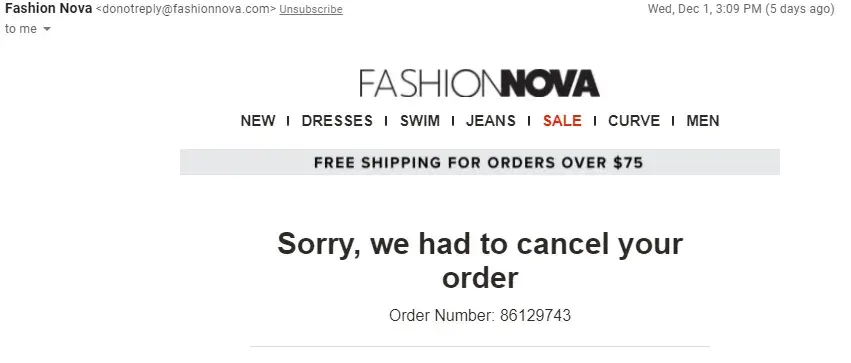Select order number digits 86129743
Image resolution: width=851 pixels, height=363 pixels.
point(535,315)
